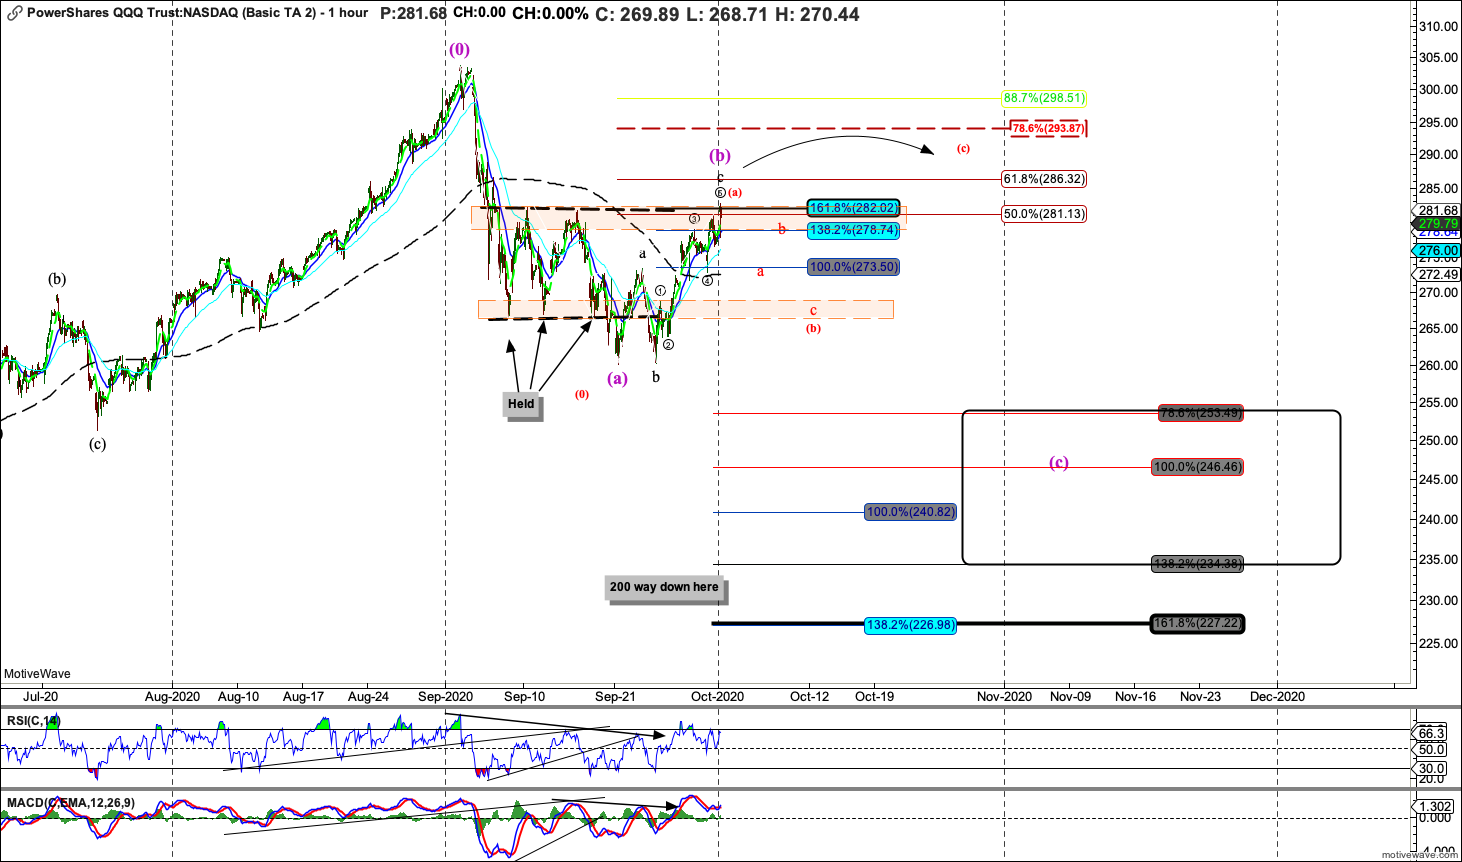Viewport: 1462px width, 862px height.
Task: Click the Oct-2020 date on time axis
Action: tap(718, 696)
